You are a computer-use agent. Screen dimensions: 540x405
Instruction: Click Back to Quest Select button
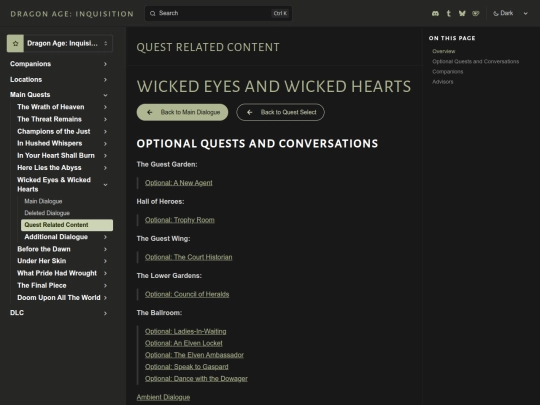(280, 112)
